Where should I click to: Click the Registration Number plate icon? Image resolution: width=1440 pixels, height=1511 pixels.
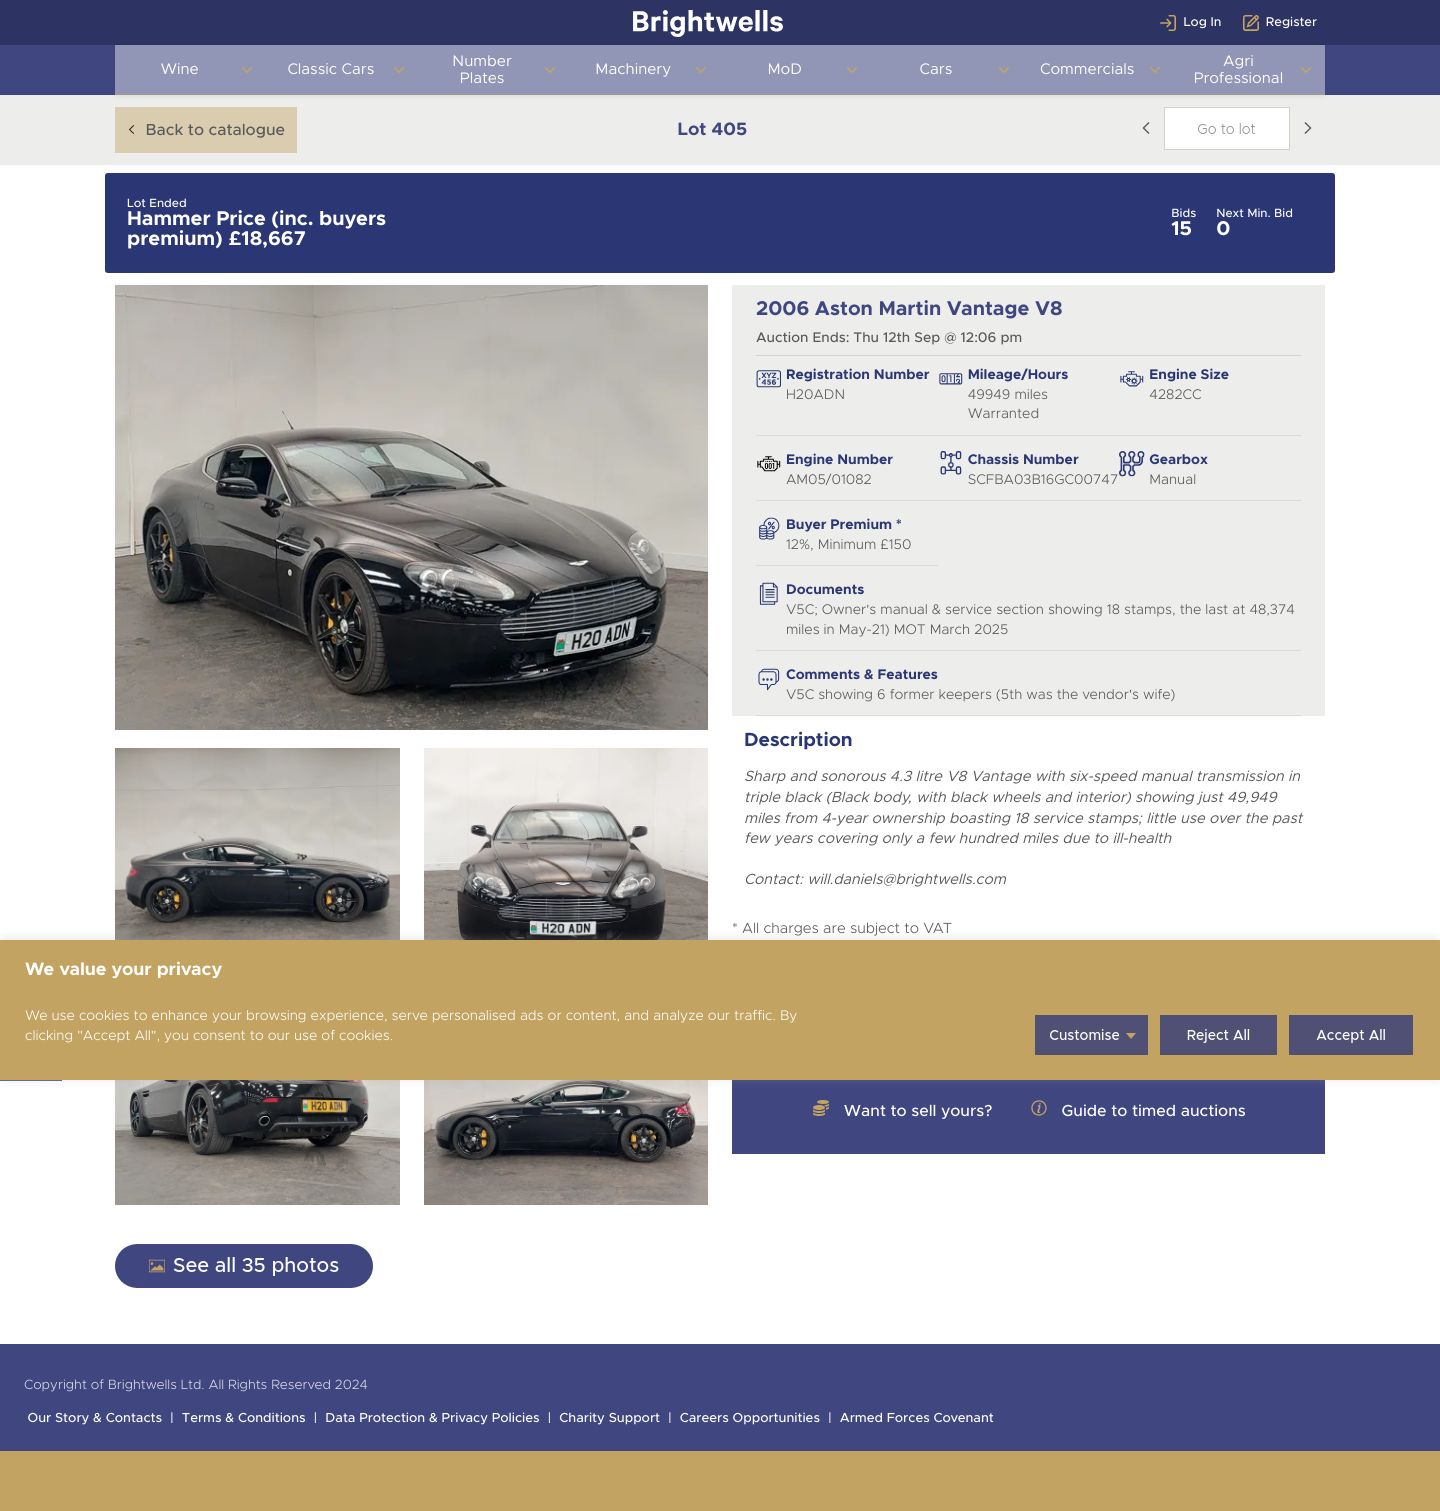click(768, 379)
